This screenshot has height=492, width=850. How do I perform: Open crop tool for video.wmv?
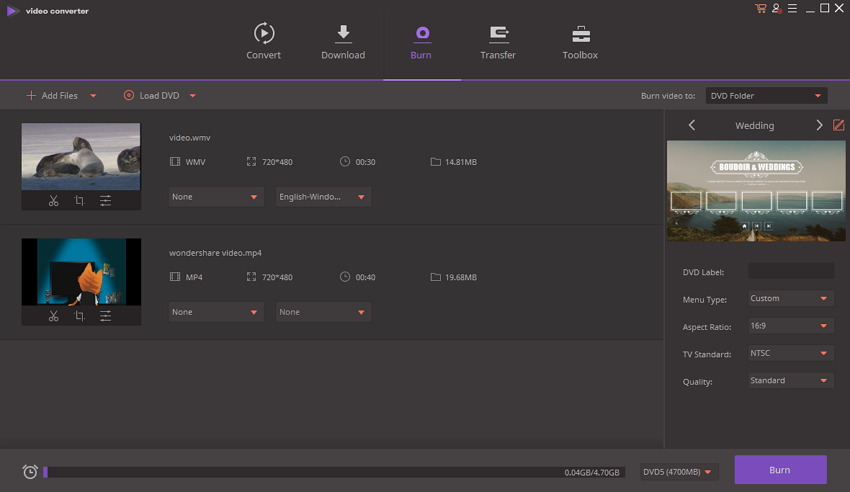(x=79, y=201)
